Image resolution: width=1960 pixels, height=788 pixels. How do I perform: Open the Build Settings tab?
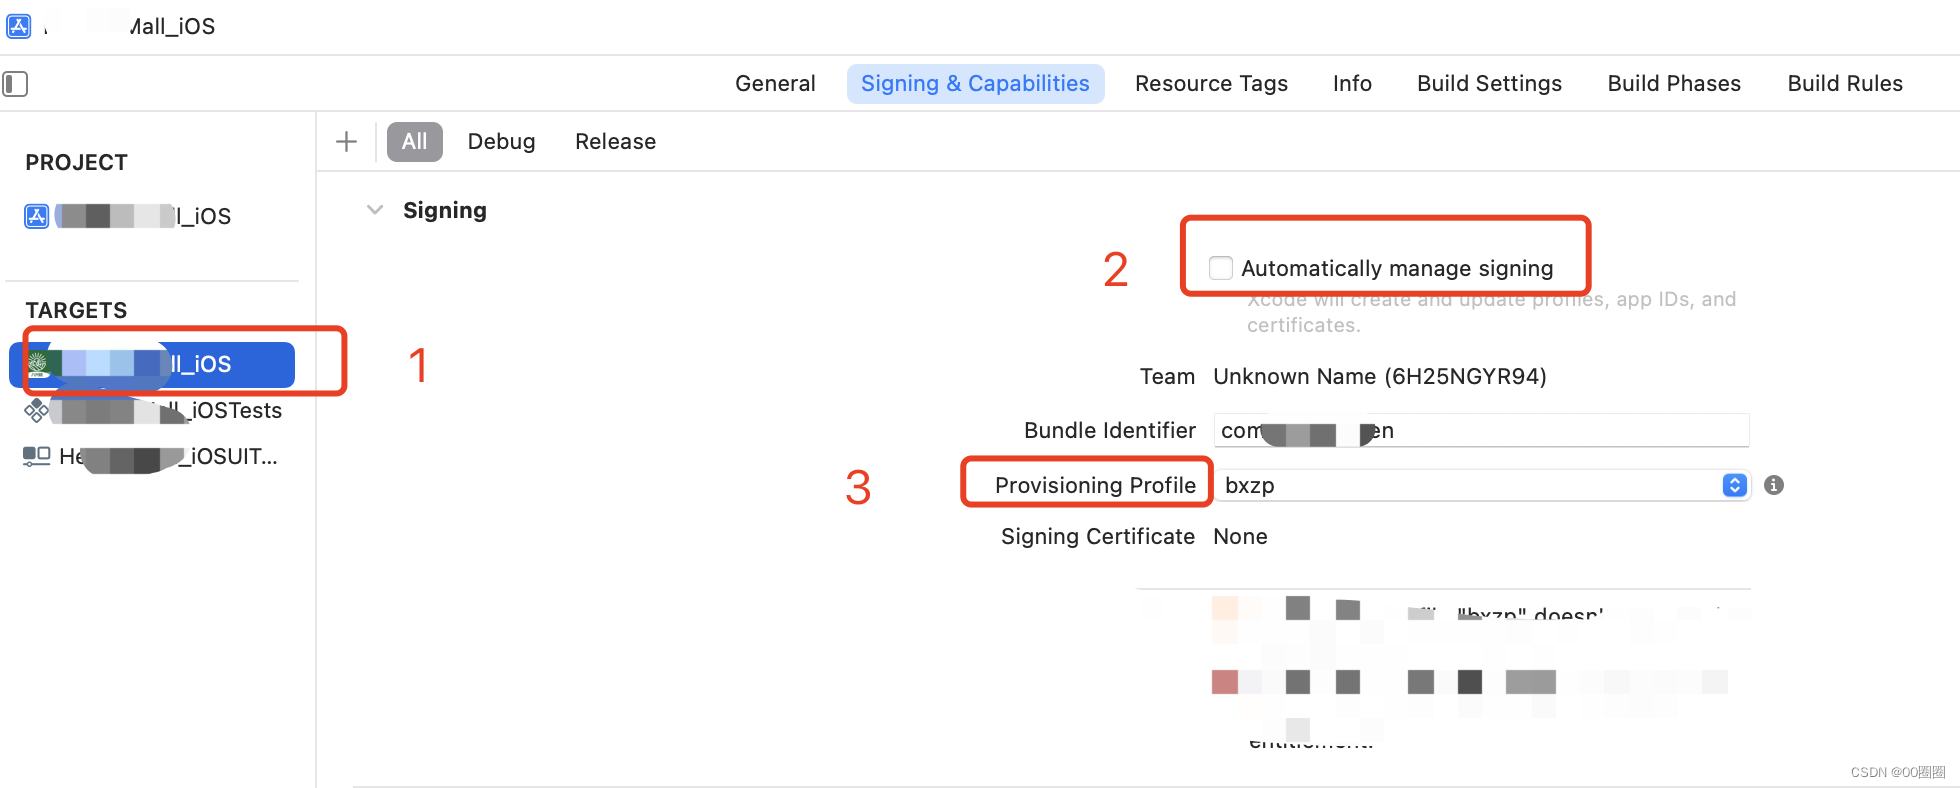(1489, 84)
